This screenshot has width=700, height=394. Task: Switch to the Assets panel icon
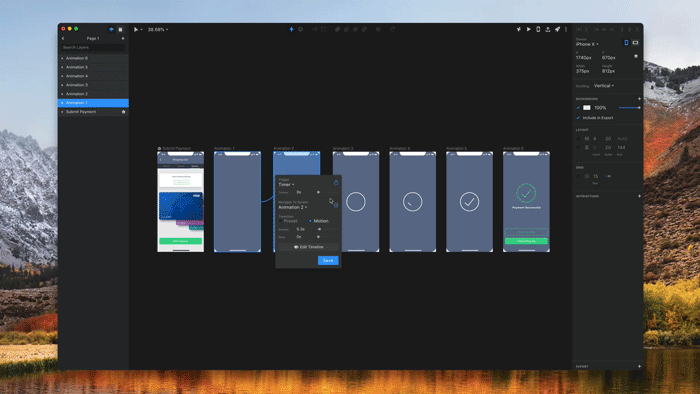point(120,29)
